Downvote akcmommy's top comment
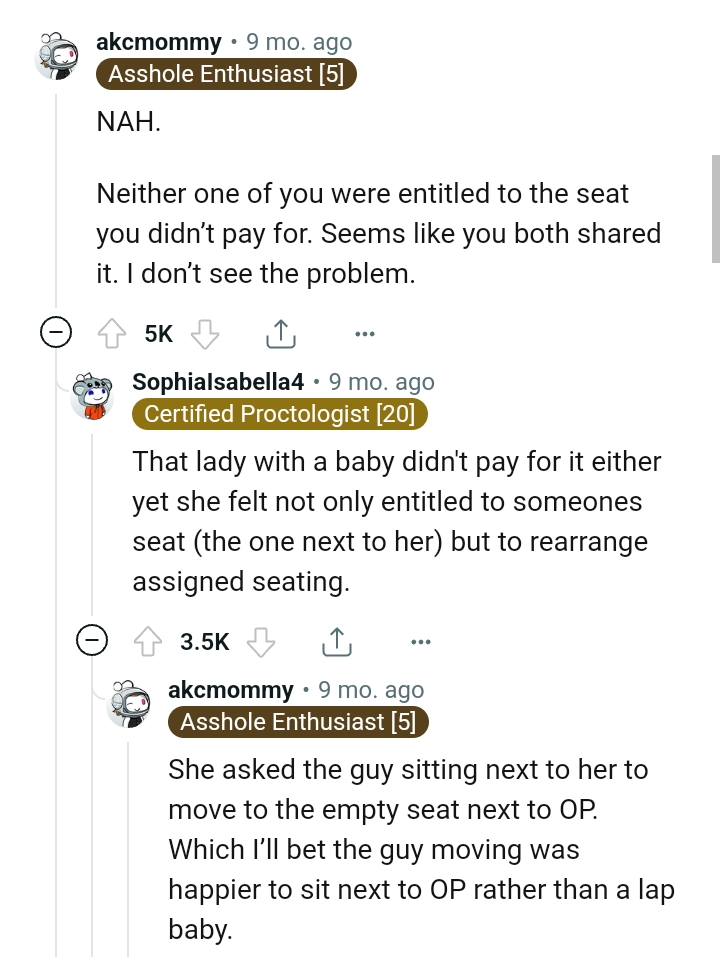Viewport: 720px width, 957px height. 205,333
